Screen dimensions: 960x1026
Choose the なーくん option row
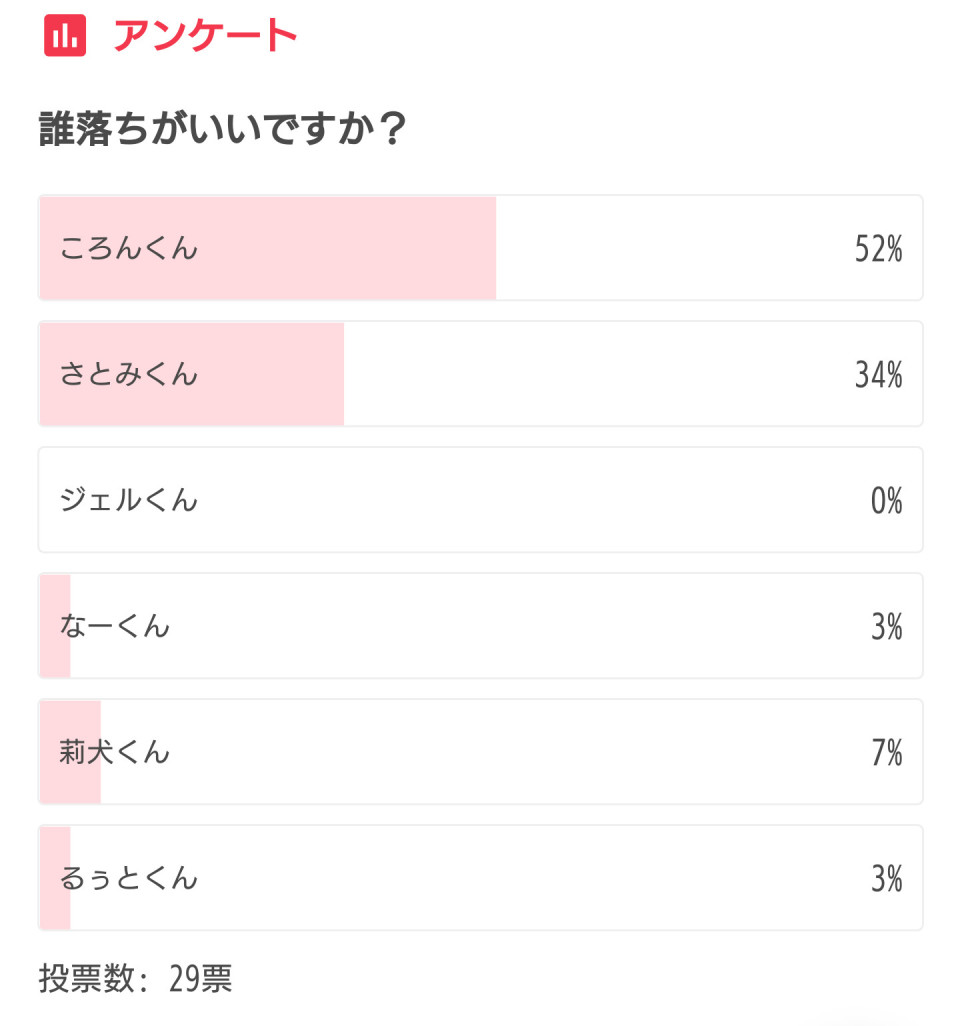click(480, 626)
